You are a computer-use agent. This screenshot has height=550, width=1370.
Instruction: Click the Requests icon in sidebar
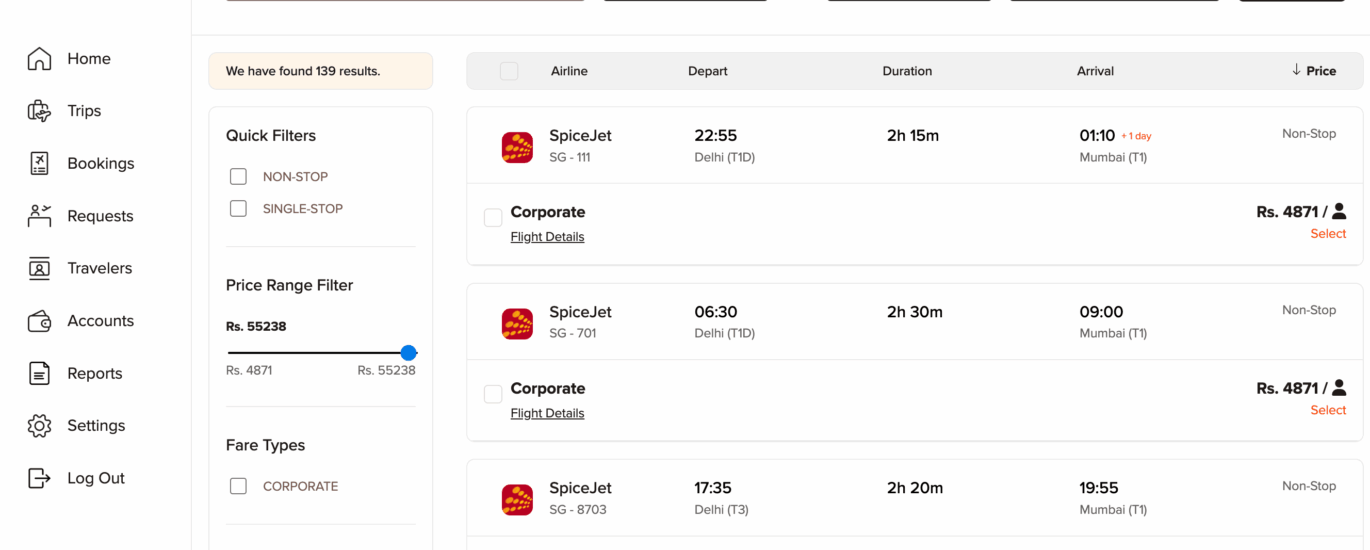tap(39, 216)
